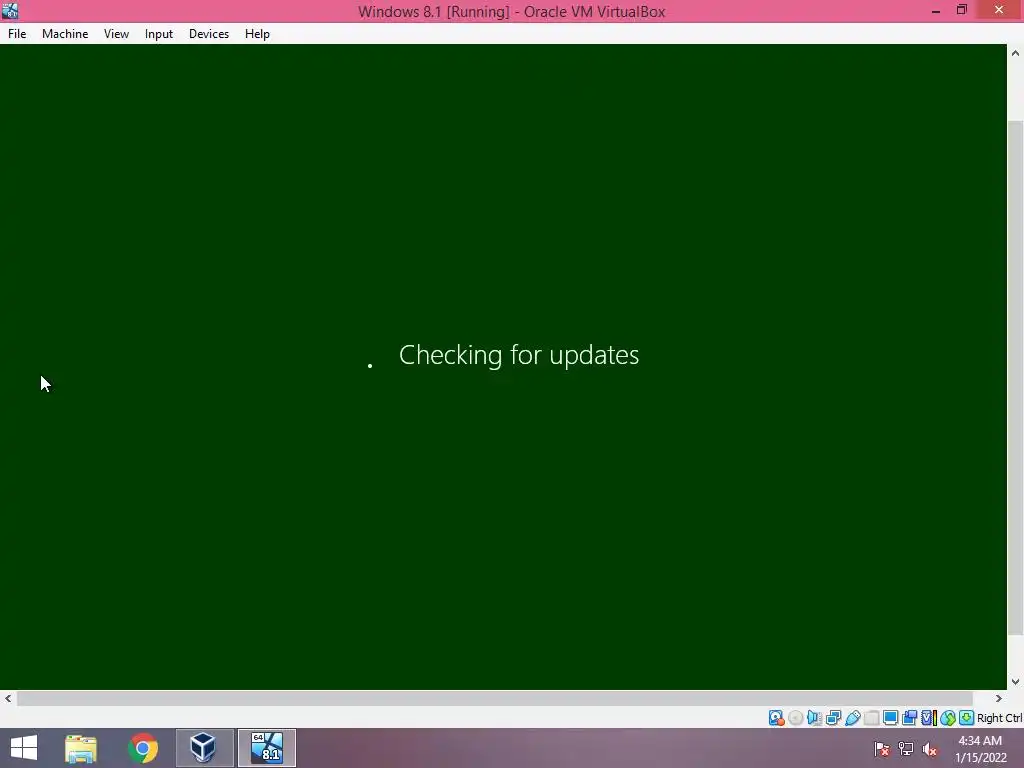Click the hard disk activity status icon
This screenshot has width=1024, height=768.
(x=776, y=718)
